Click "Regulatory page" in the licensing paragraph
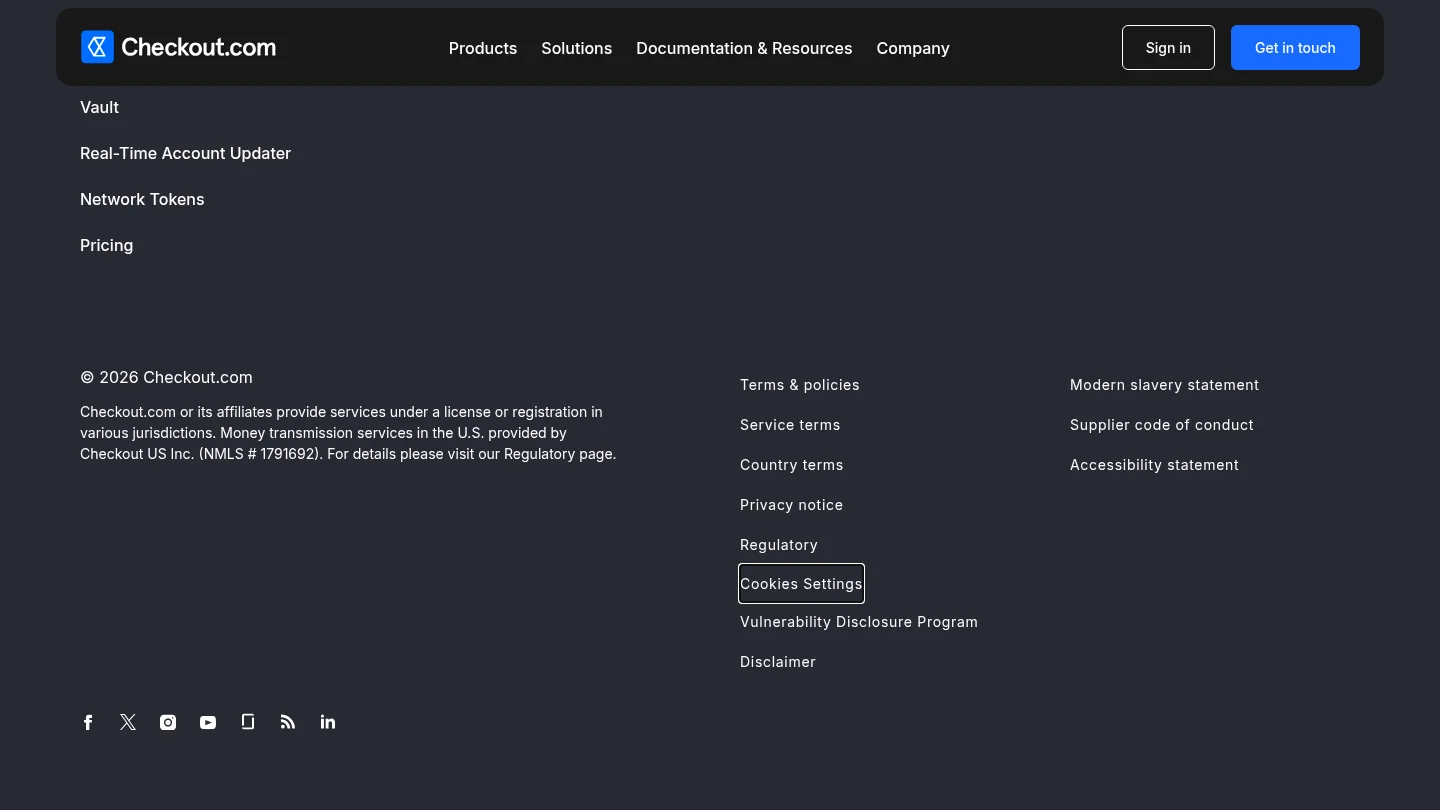The height and width of the screenshot is (810, 1440). (x=558, y=454)
